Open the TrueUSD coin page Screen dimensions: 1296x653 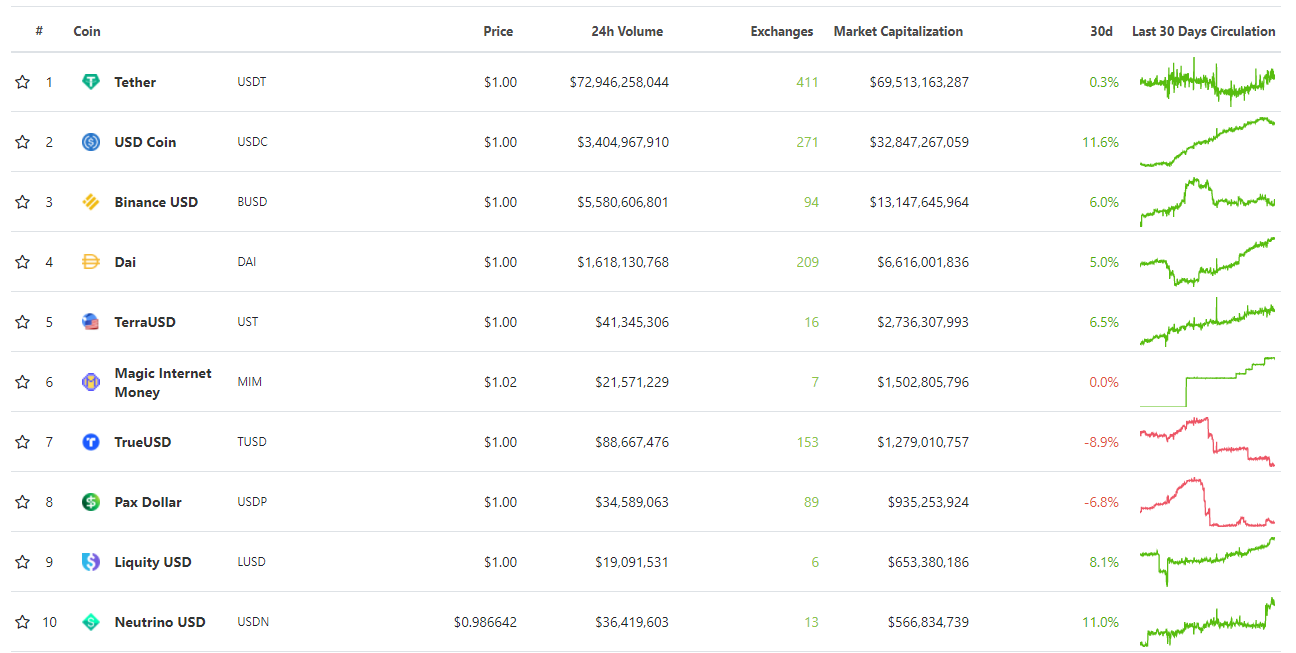click(143, 442)
